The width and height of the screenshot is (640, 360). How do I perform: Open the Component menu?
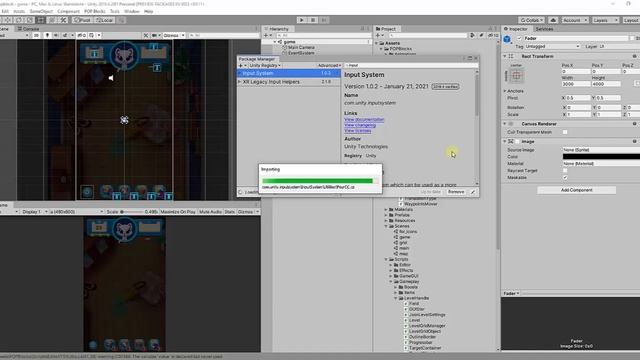click(x=68, y=11)
